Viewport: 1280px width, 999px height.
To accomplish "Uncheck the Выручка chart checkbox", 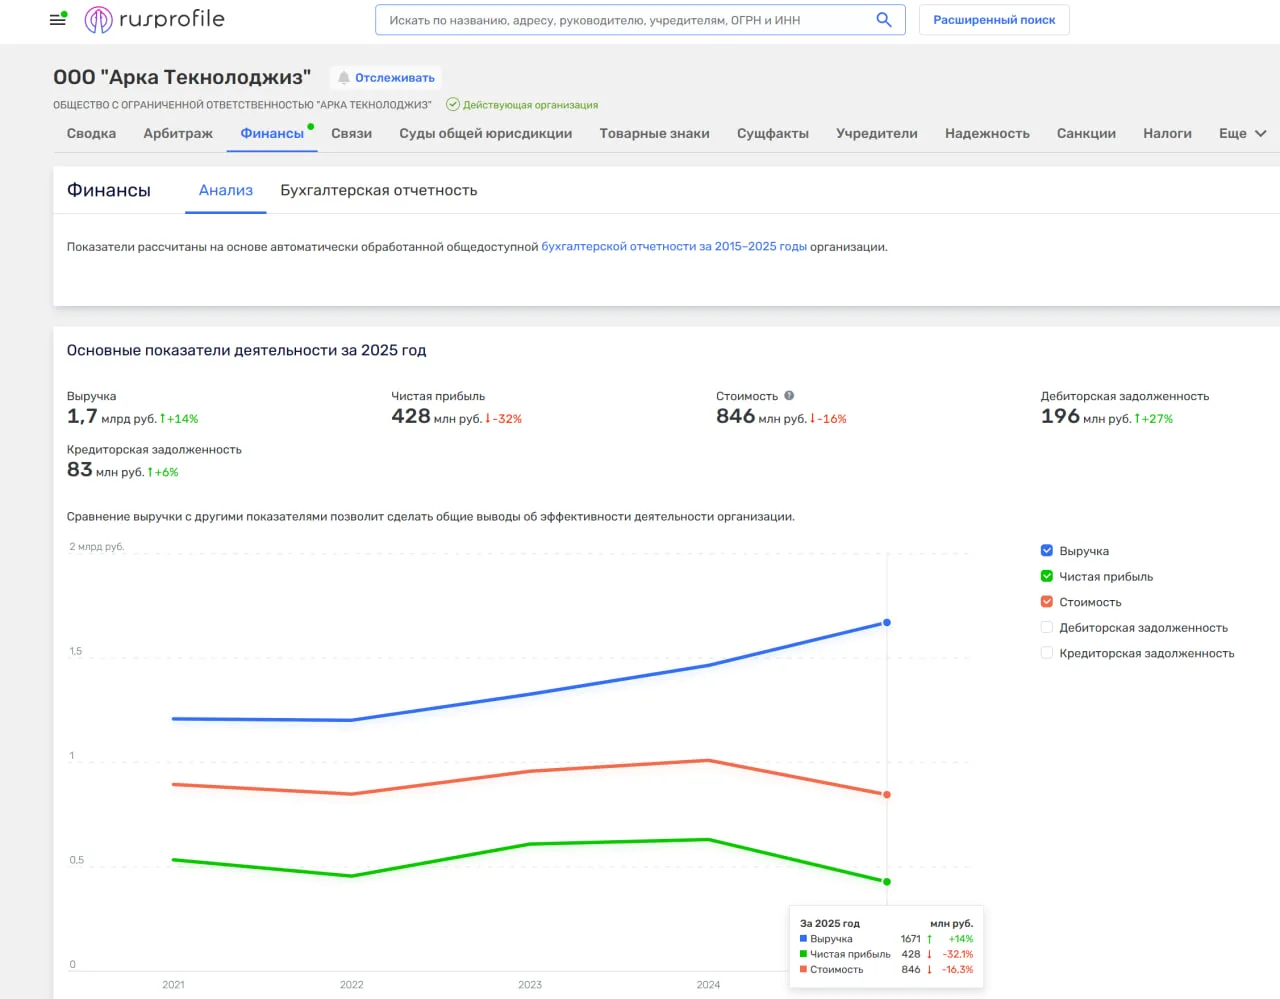I will point(1047,551).
